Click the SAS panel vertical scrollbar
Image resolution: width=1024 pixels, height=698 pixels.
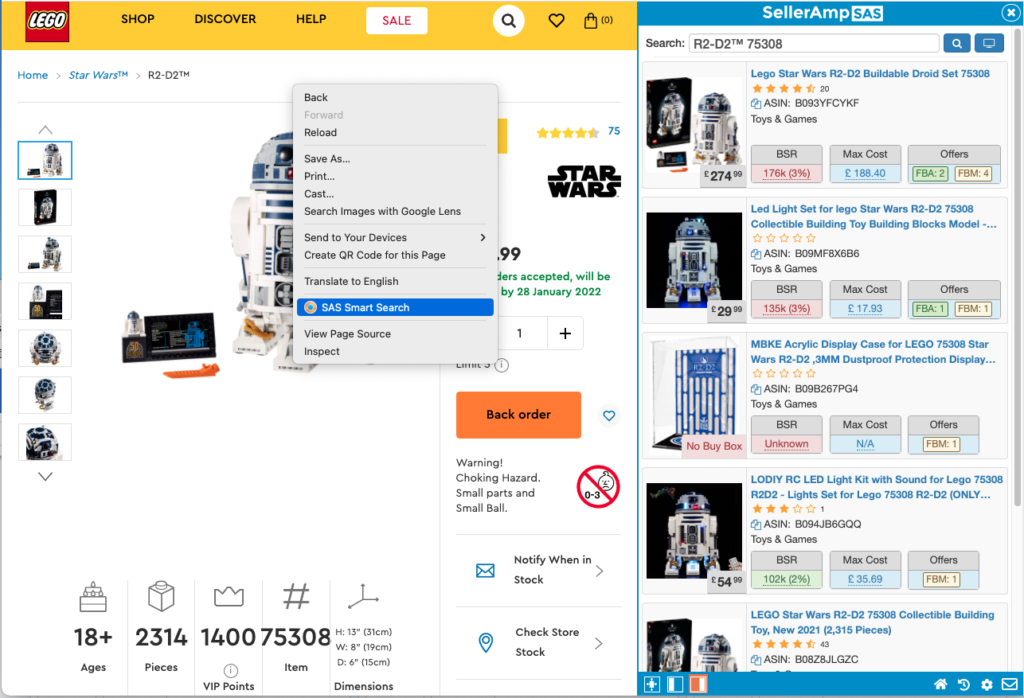pos(1017,268)
